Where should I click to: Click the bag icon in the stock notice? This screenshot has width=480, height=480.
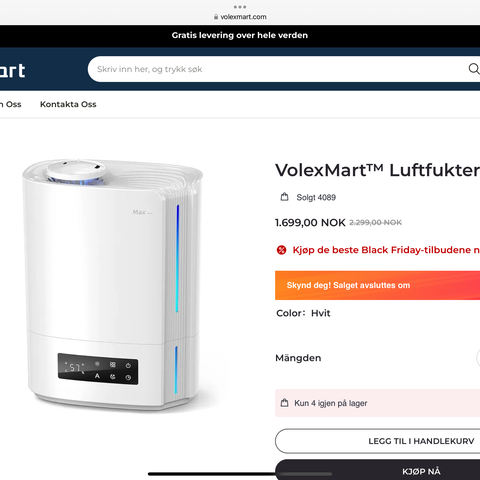284,403
